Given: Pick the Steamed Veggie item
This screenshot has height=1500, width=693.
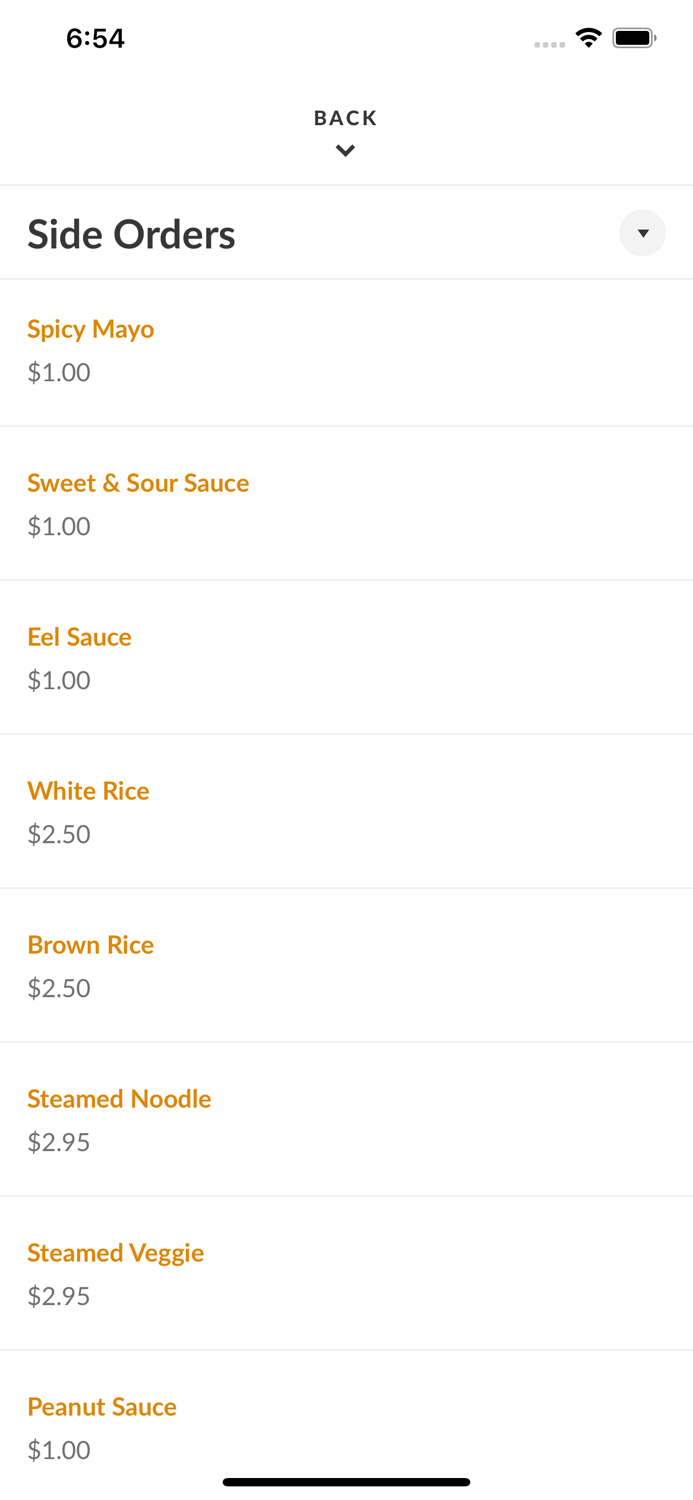Looking at the screenshot, I should click(116, 1253).
